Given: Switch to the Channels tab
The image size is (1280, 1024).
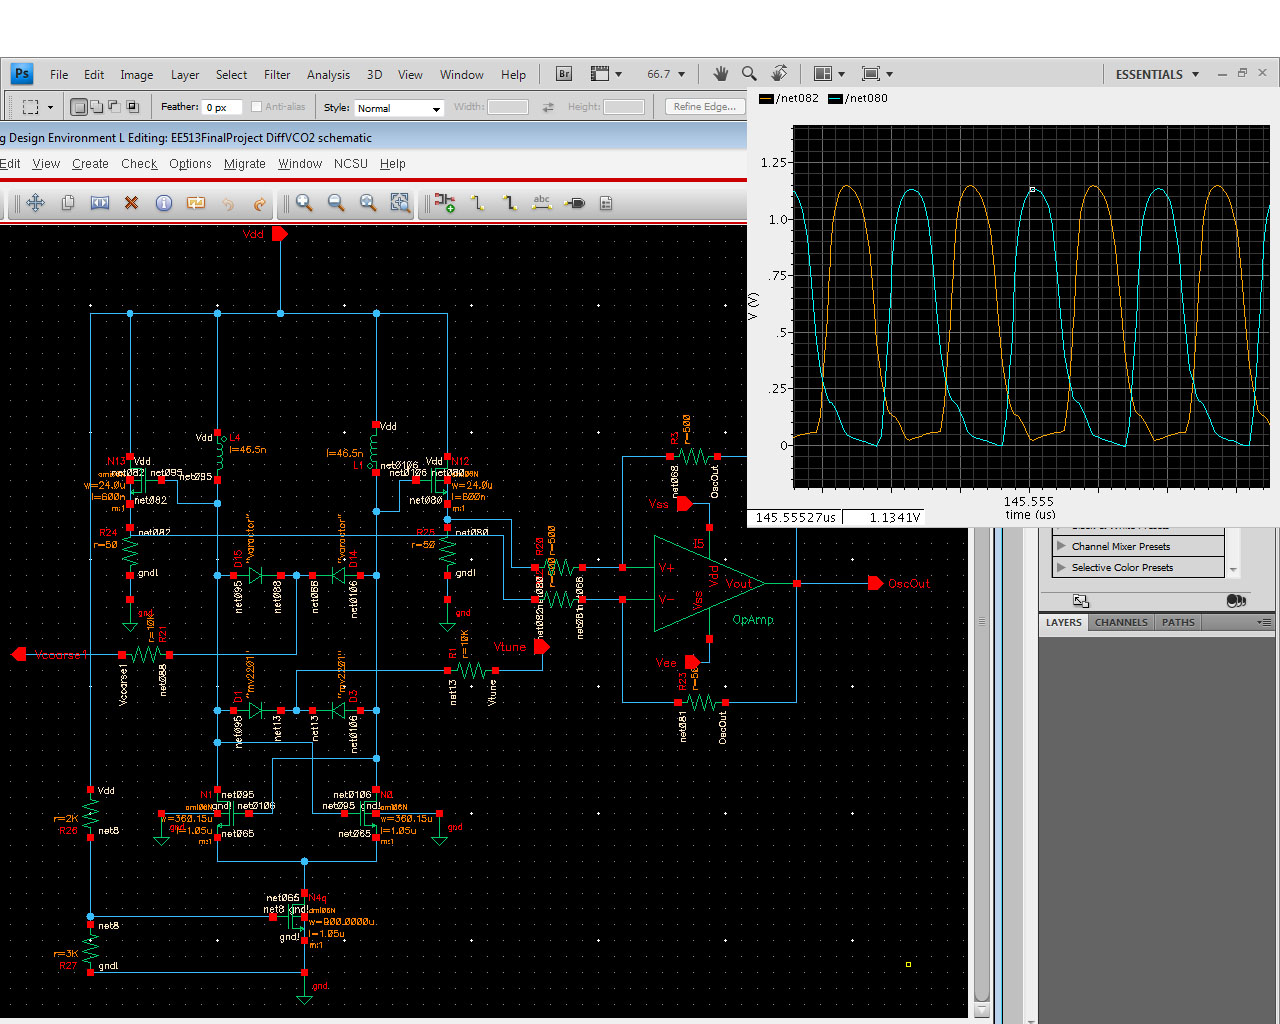Looking at the screenshot, I should (1121, 622).
